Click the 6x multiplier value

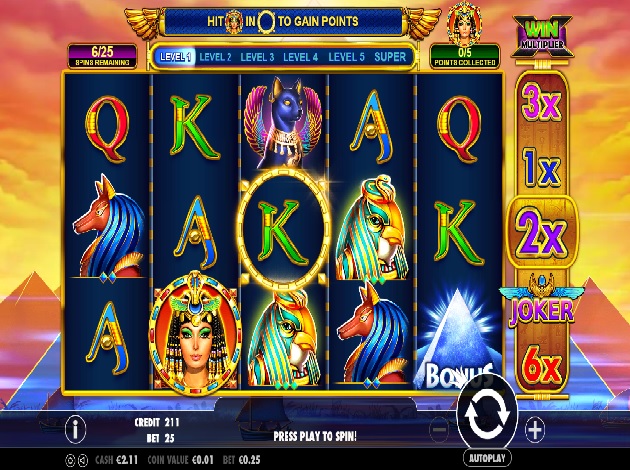click(x=541, y=366)
